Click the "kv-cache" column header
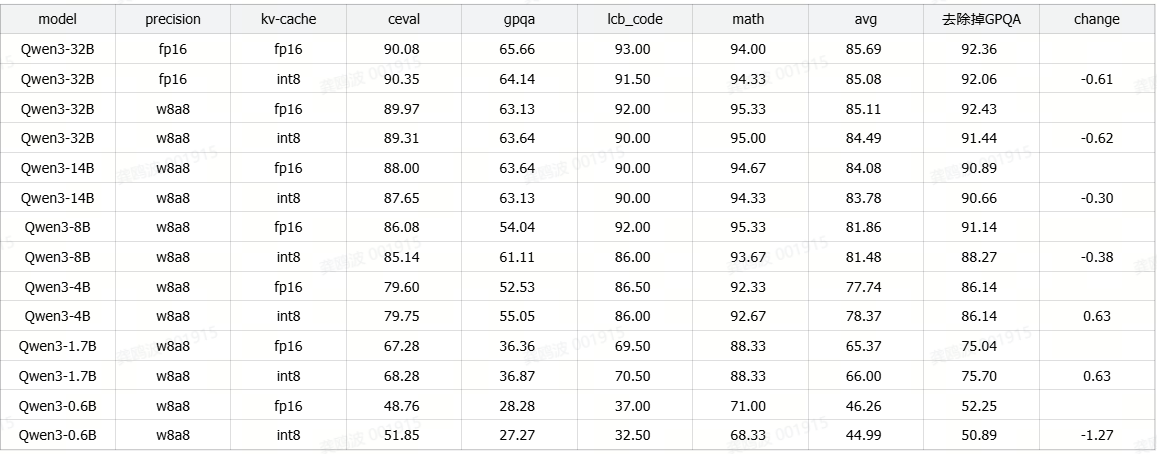This screenshot has height=454, width=1157. pos(288,19)
